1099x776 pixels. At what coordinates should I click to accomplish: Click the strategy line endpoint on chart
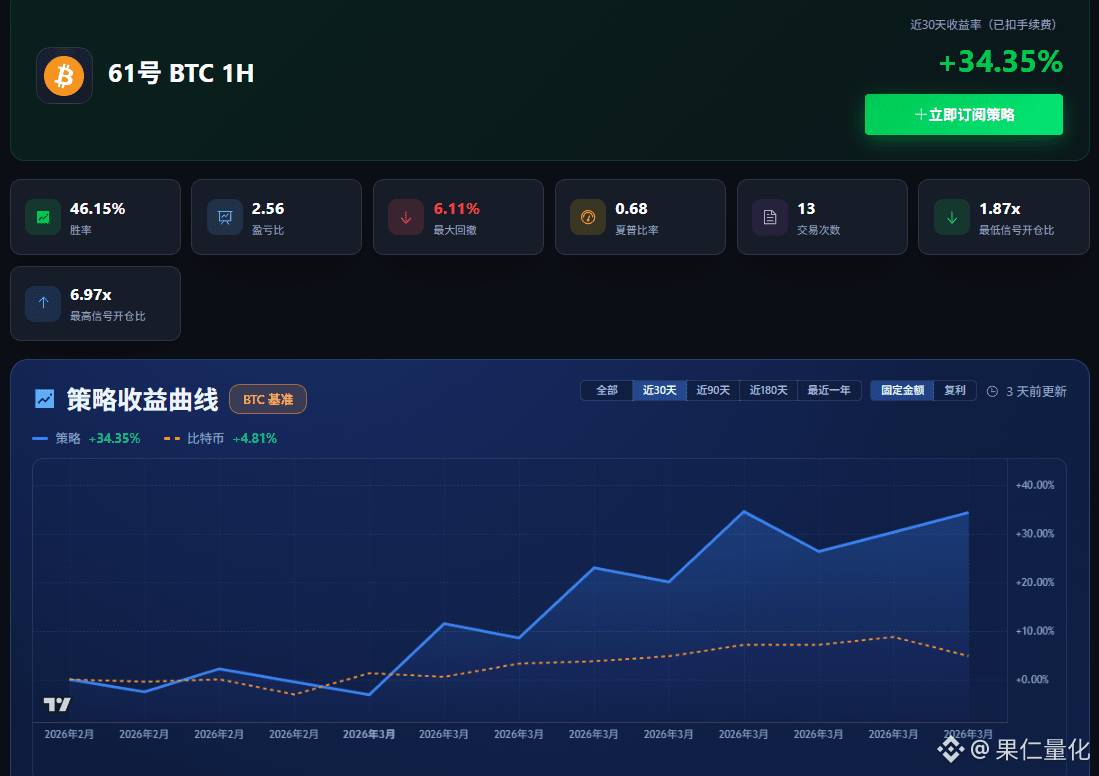(968, 513)
